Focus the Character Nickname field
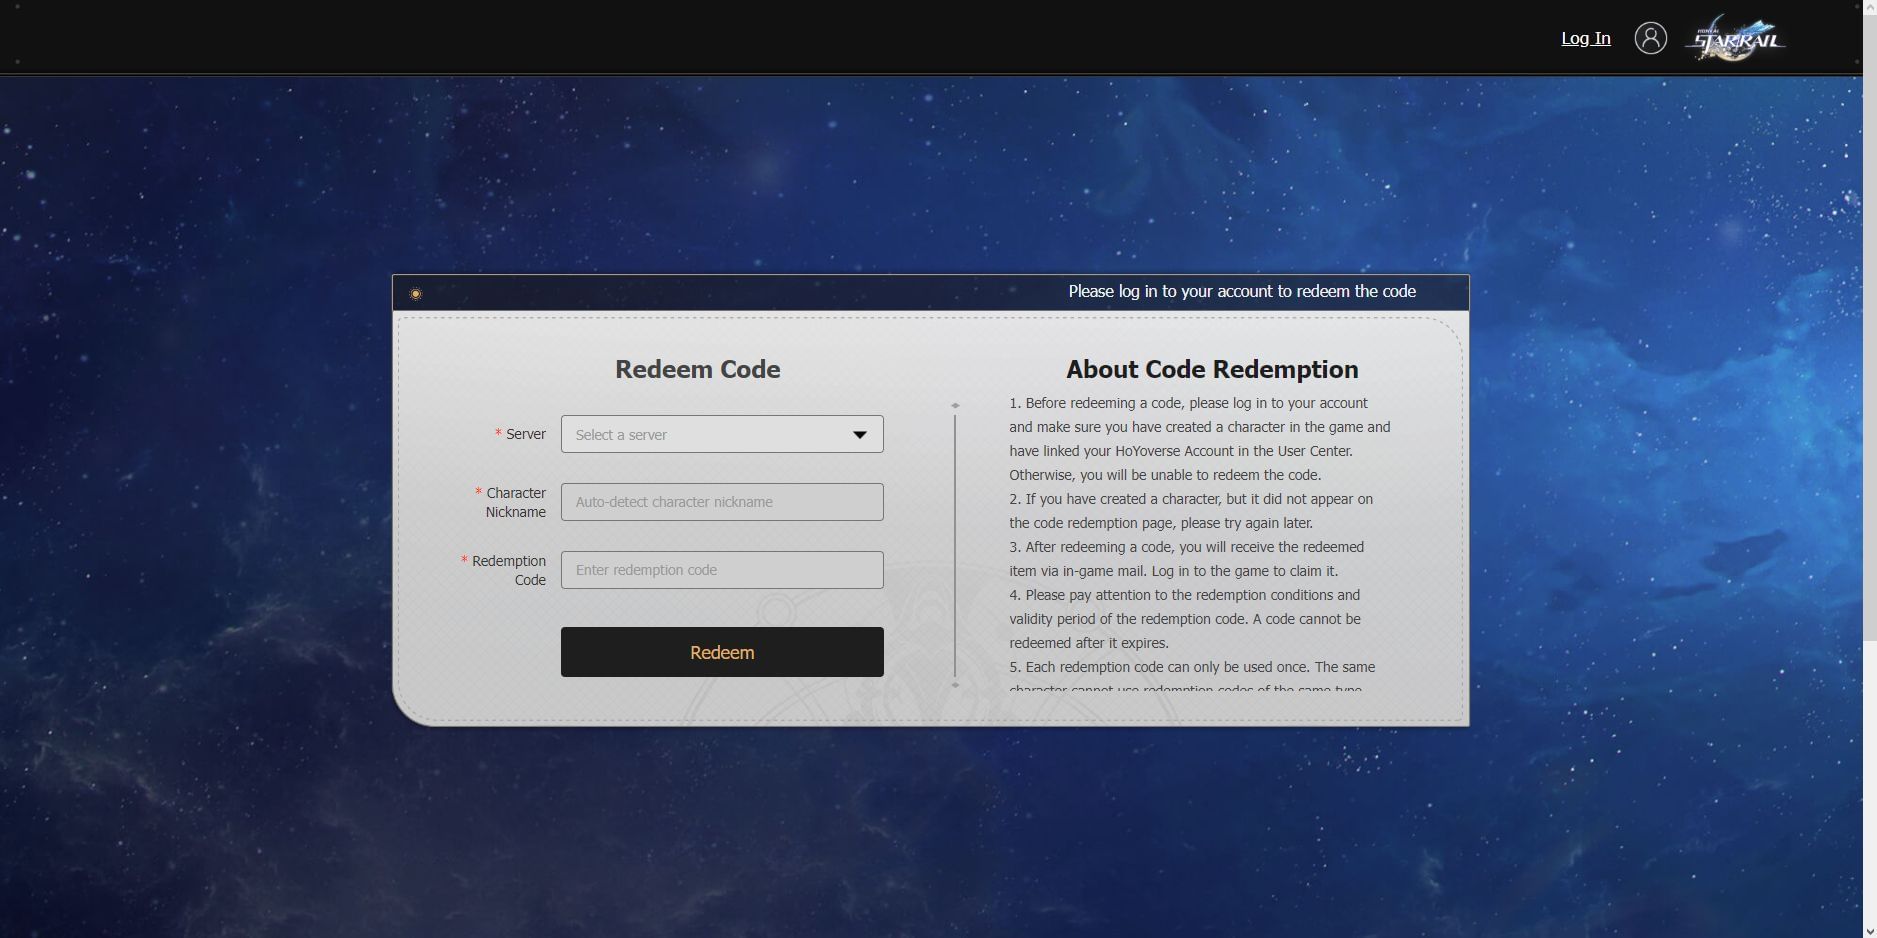This screenshot has height=938, width=1877. coord(721,502)
